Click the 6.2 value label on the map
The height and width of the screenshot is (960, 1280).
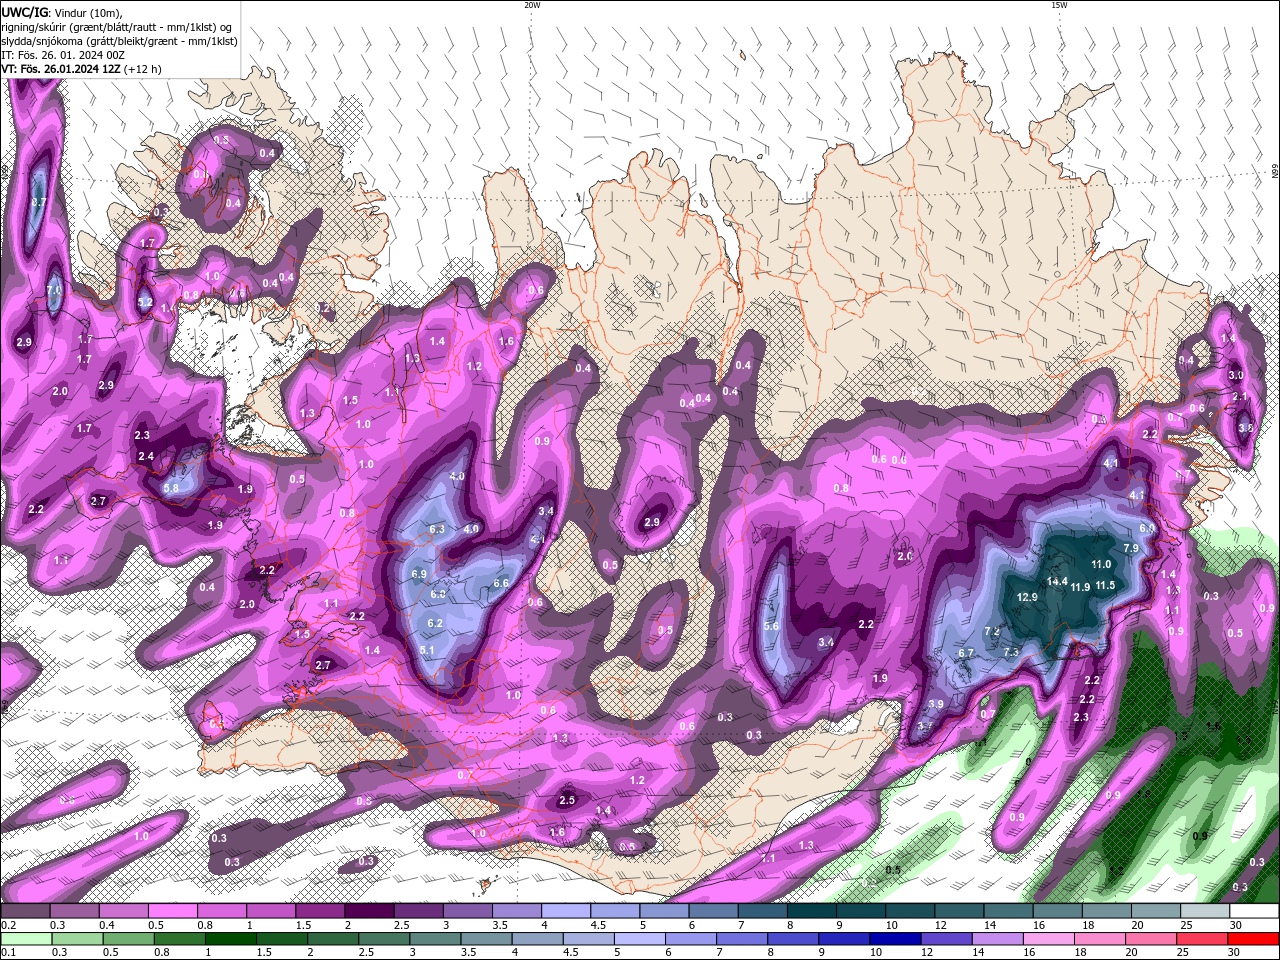pyautogui.click(x=435, y=623)
